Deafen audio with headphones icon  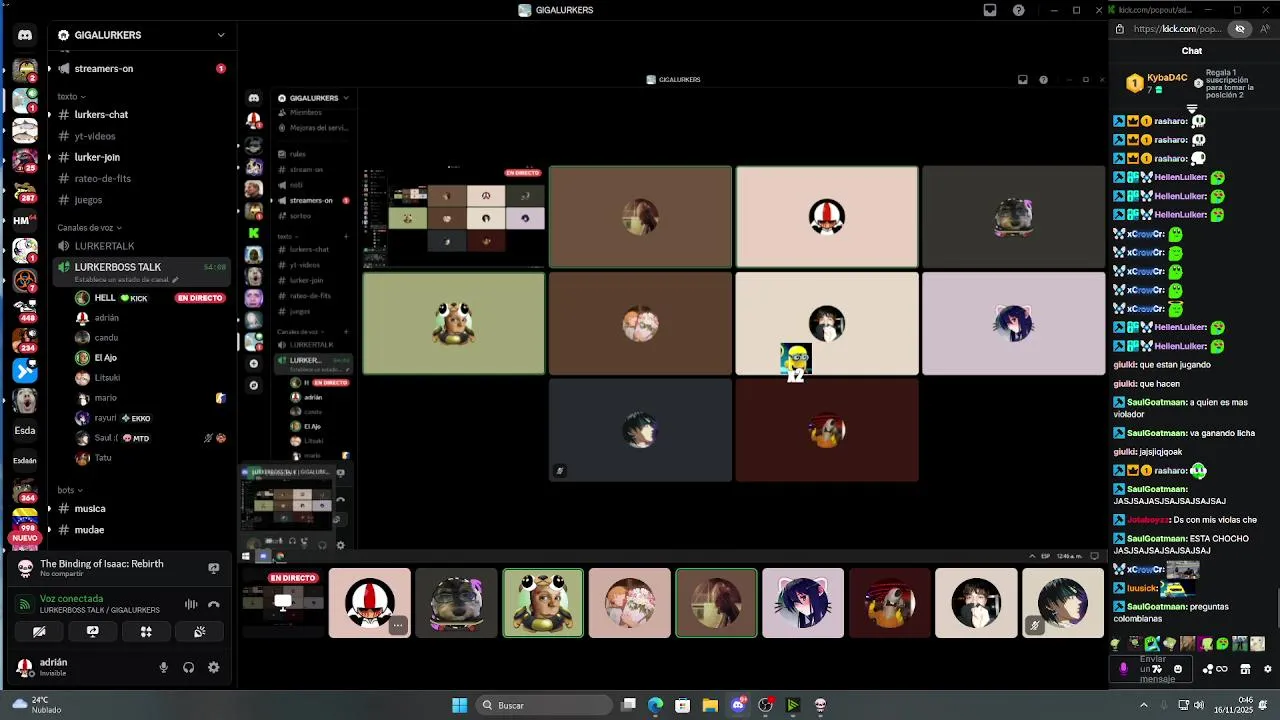pyautogui.click(x=188, y=667)
